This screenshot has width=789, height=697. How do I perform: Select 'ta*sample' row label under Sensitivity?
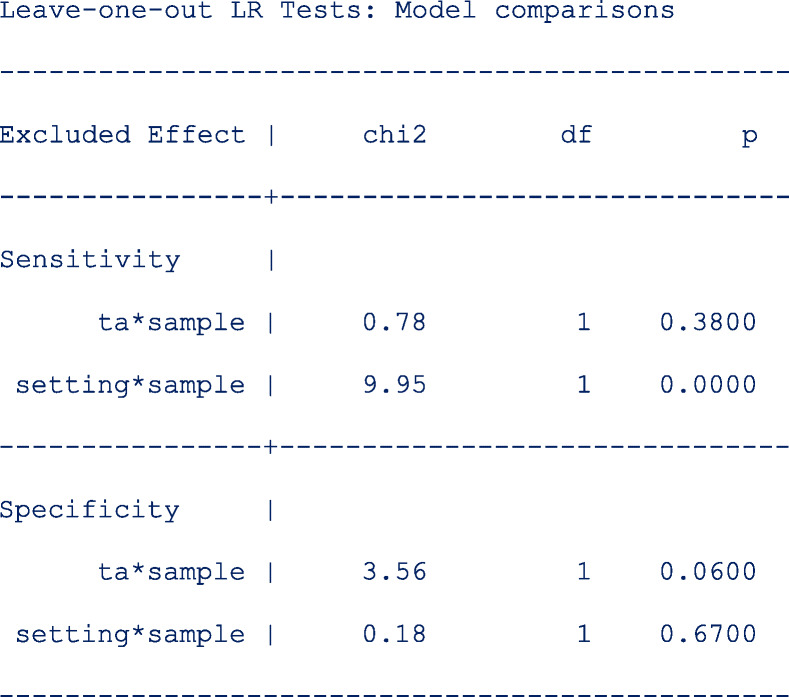171,322
